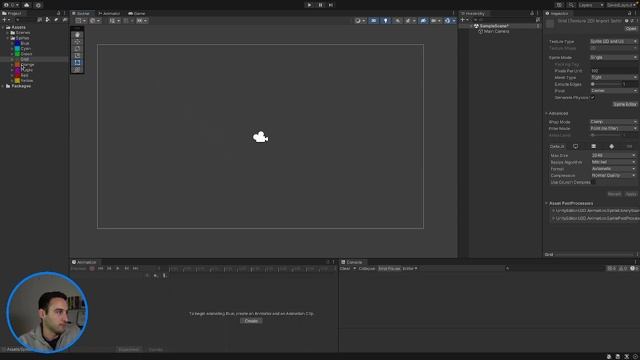Toggle scene lighting bulb icon
Screen dimensions: 640x360
tap(385, 20)
